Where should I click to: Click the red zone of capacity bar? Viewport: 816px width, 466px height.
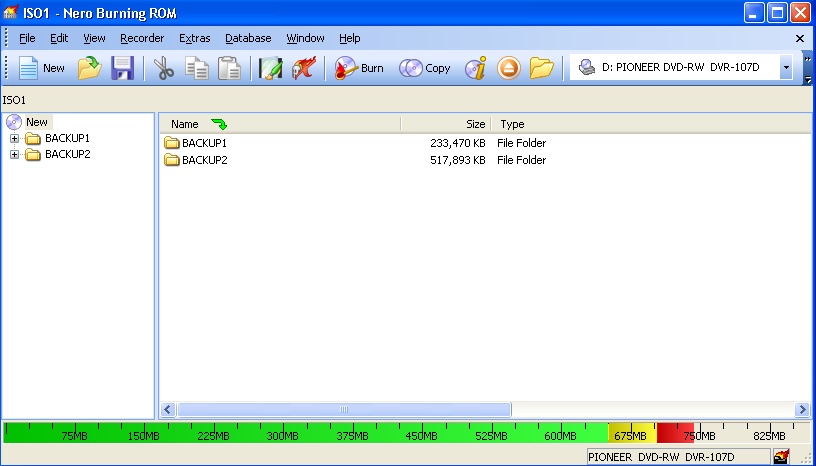click(x=675, y=433)
